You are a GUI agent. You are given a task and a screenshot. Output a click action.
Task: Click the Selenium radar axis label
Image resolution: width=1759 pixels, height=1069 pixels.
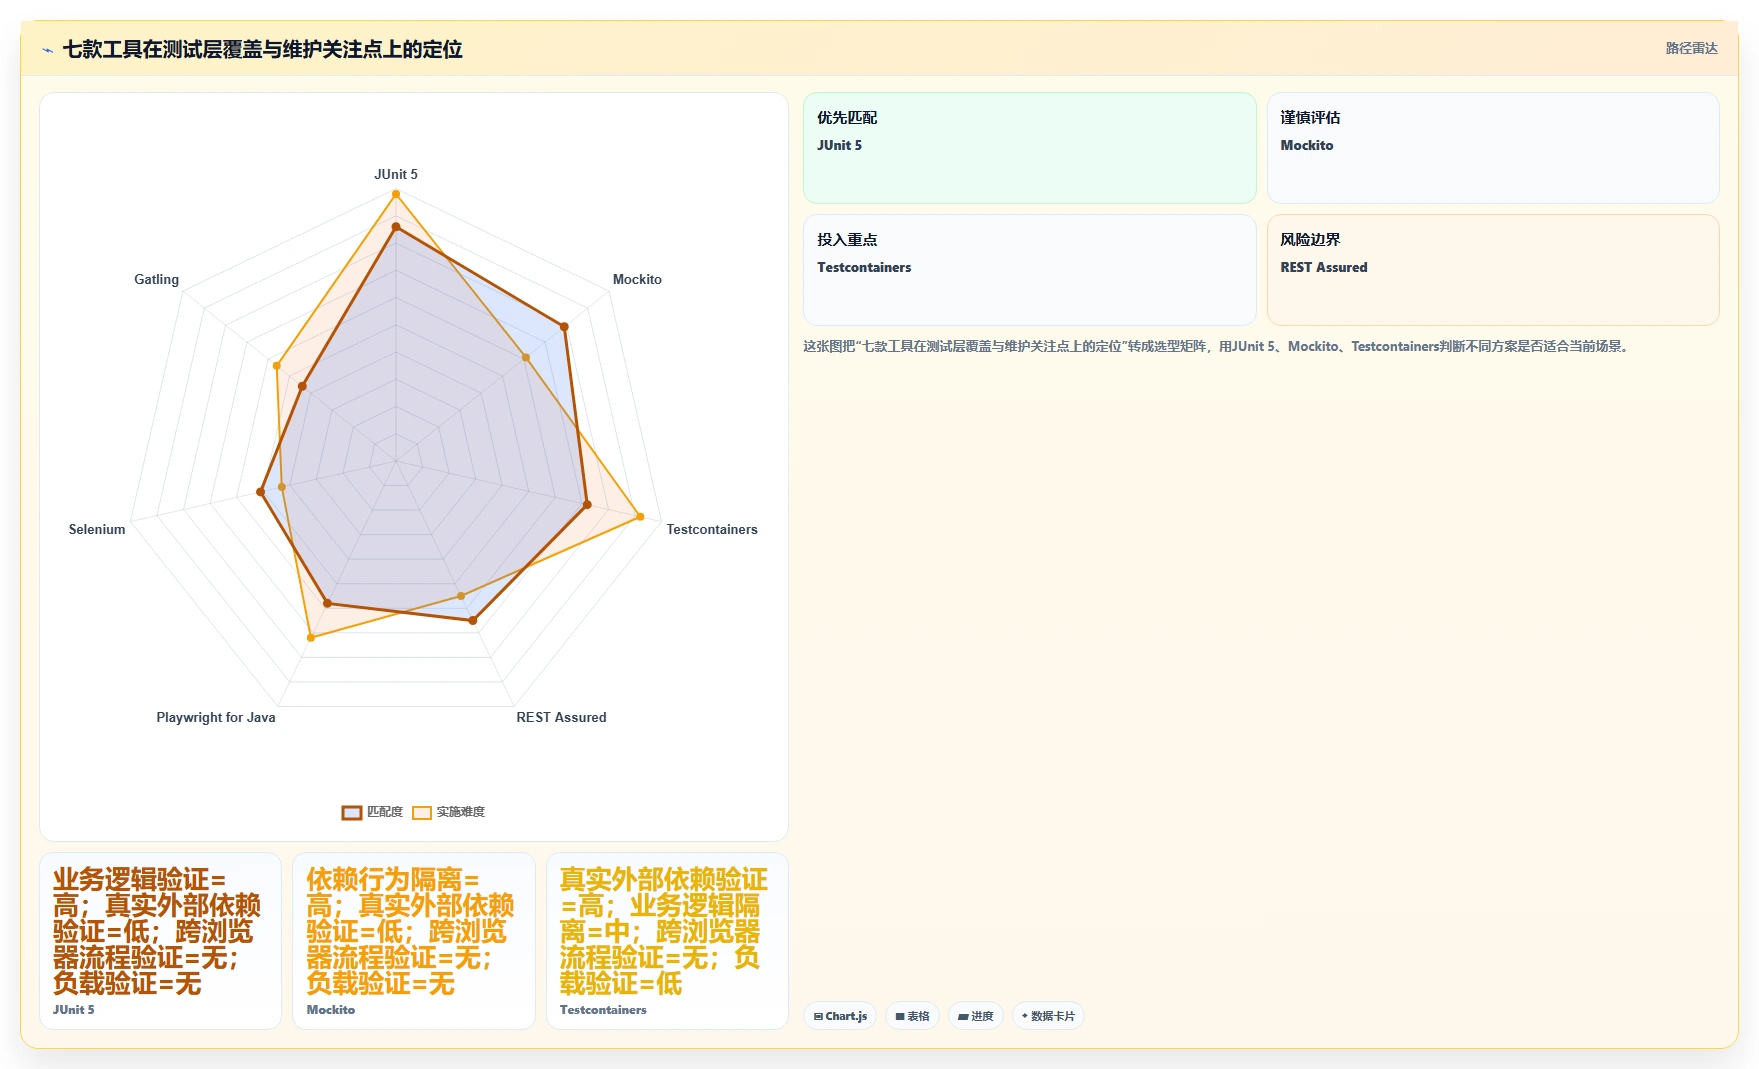pyautogui.click(x=97, y=529)
